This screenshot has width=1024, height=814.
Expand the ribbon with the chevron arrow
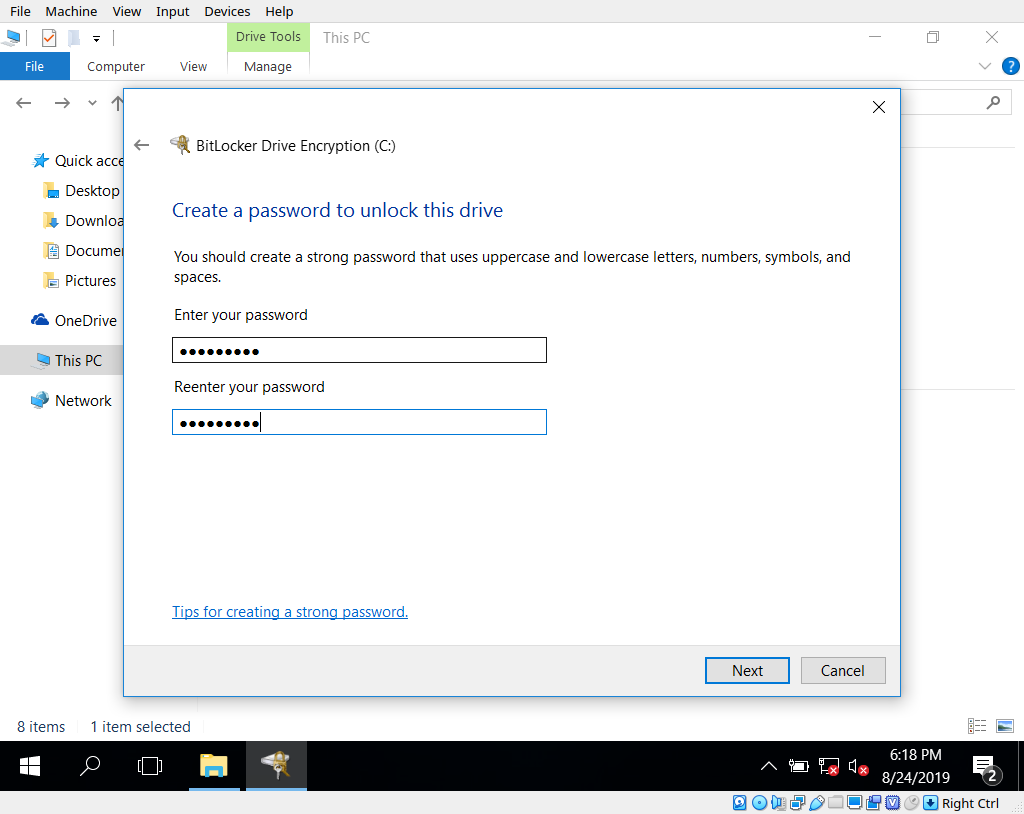pyautogui.click(x=984, y=66)
